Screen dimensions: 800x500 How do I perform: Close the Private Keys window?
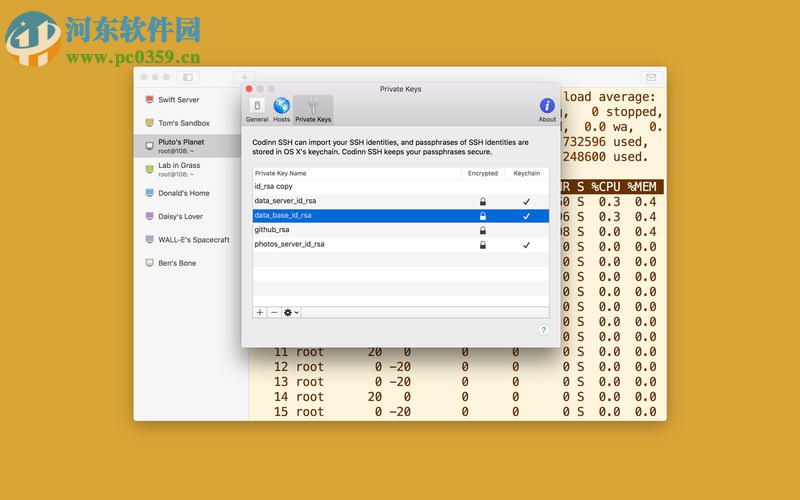(x=249, y=89)
